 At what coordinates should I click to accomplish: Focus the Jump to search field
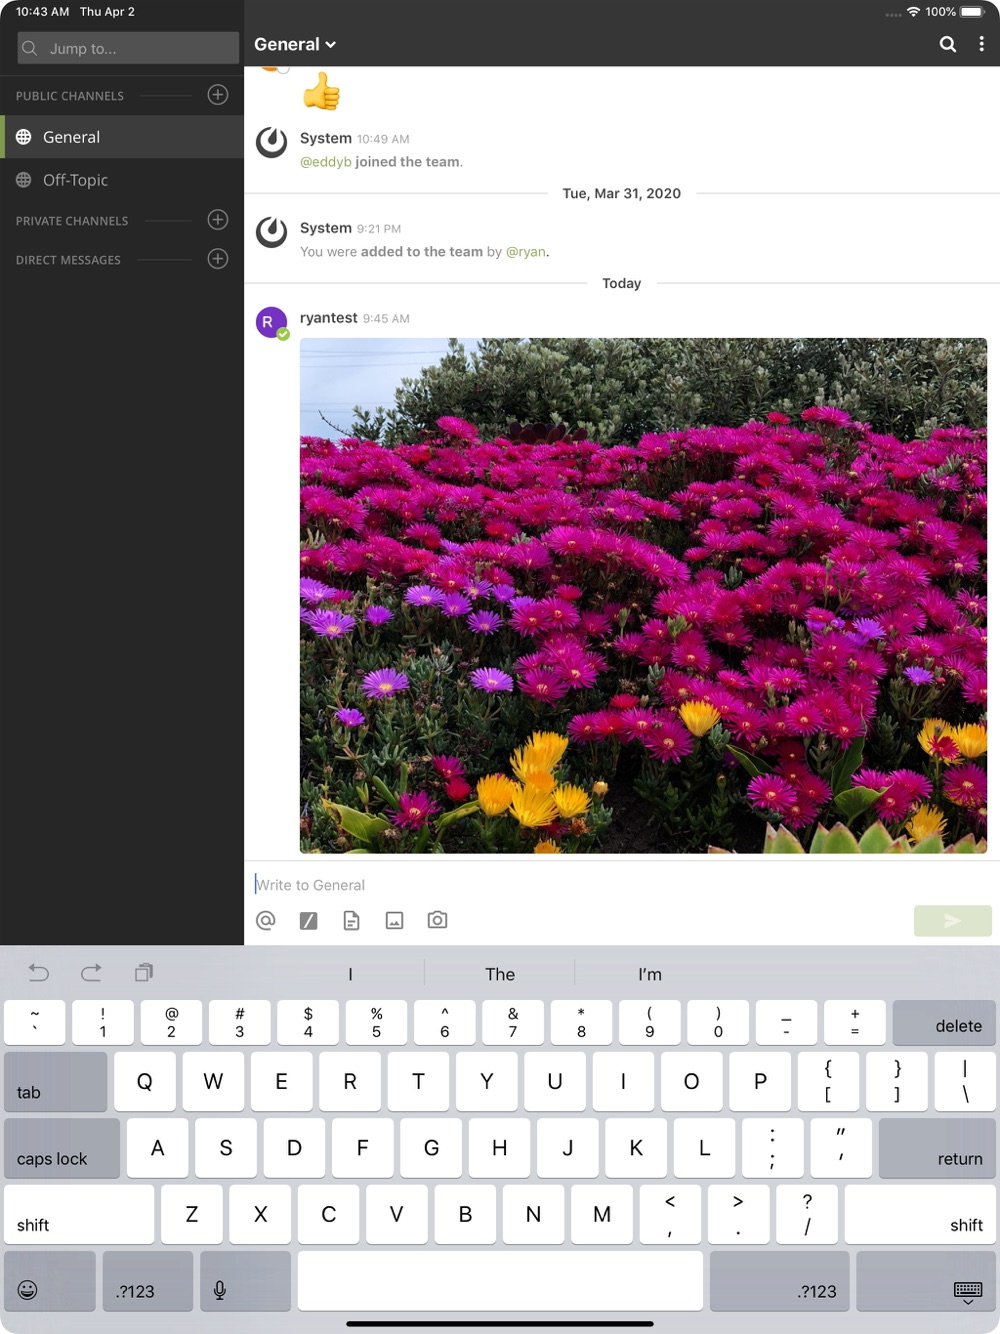pos(128,48)
